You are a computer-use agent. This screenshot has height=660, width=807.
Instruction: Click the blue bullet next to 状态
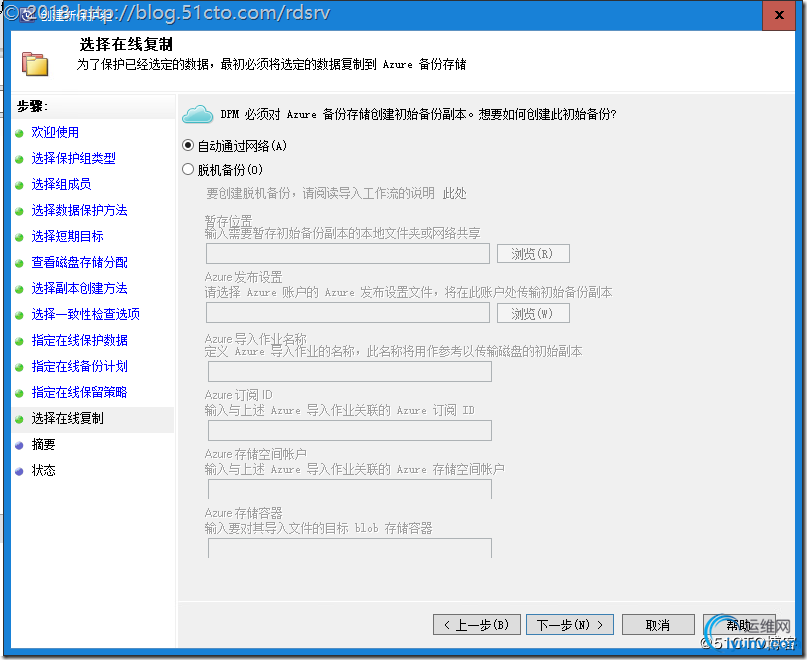[x=20, y=471]
